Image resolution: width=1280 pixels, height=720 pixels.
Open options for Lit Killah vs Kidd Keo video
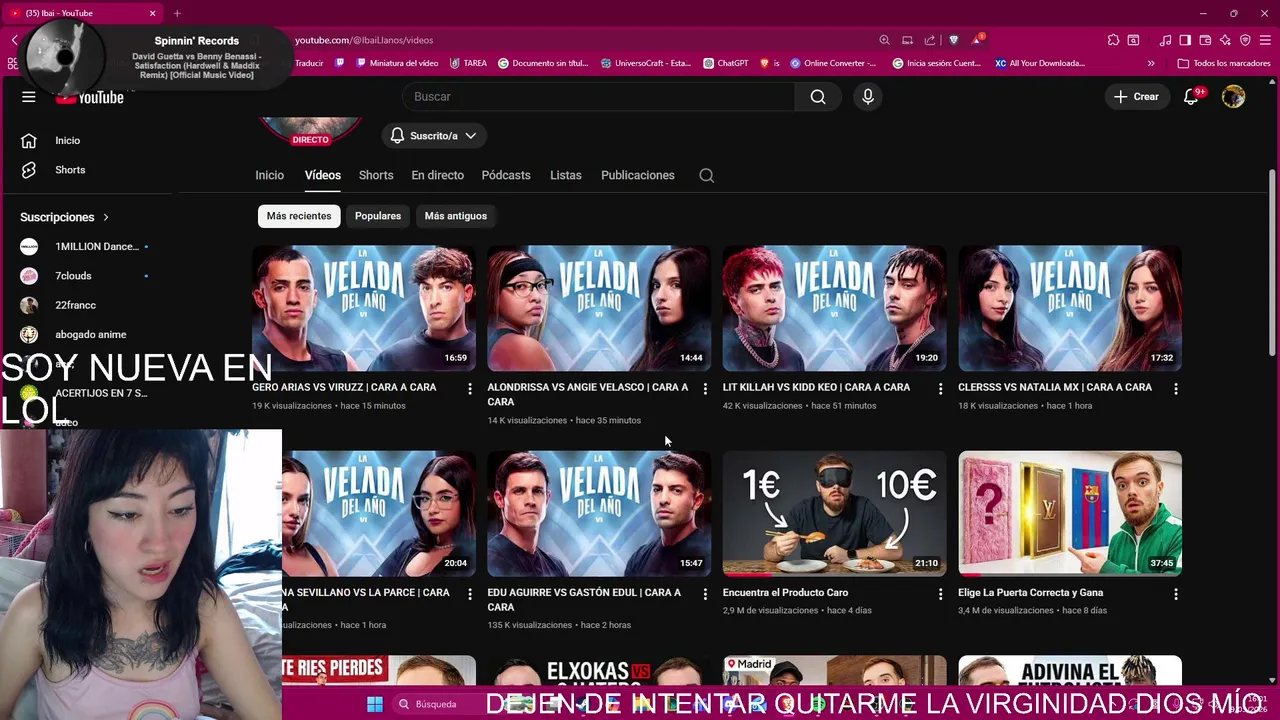940,388
